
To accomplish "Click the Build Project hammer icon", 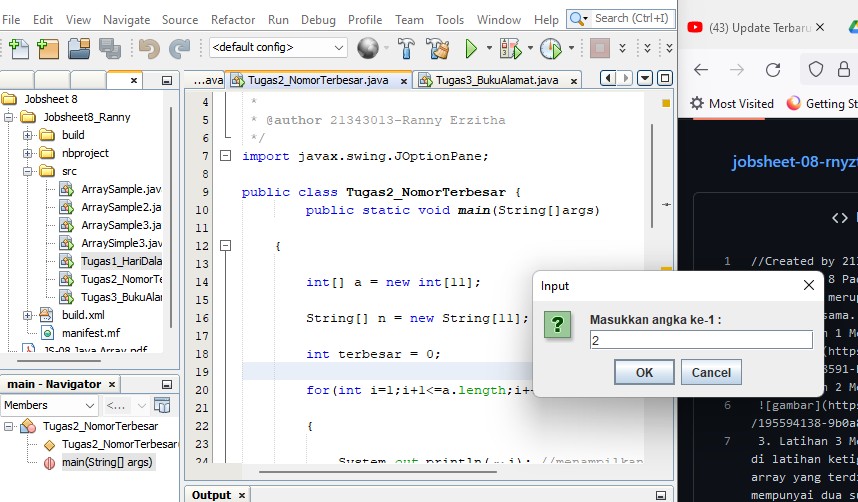I will (406, 48).
